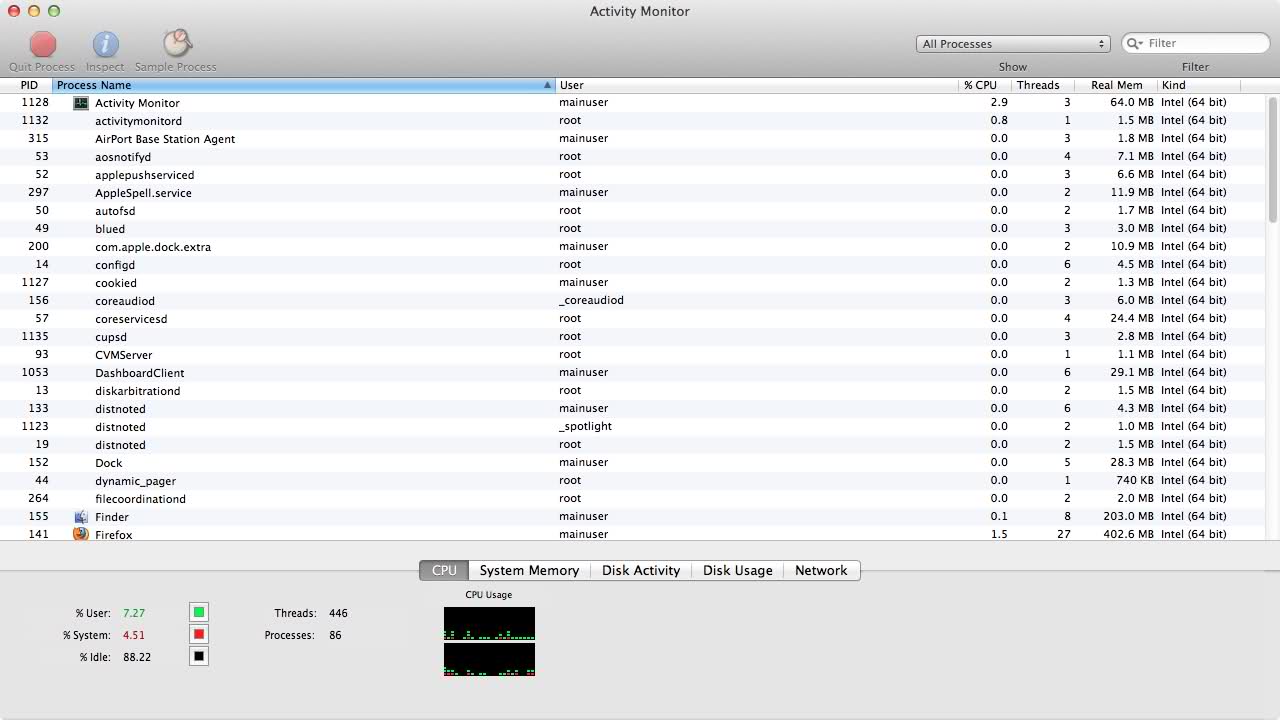Click the upper CPU Usage graph
Screen dimensions: 1280x720
click(x=489, y=624)
